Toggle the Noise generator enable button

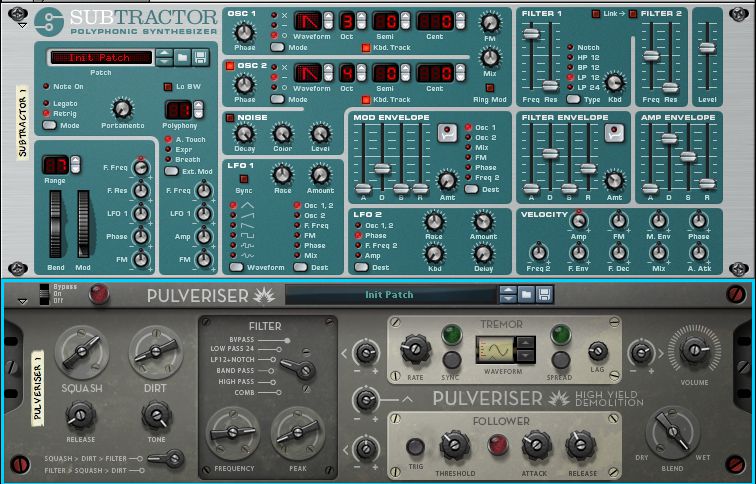pos(230,118)
